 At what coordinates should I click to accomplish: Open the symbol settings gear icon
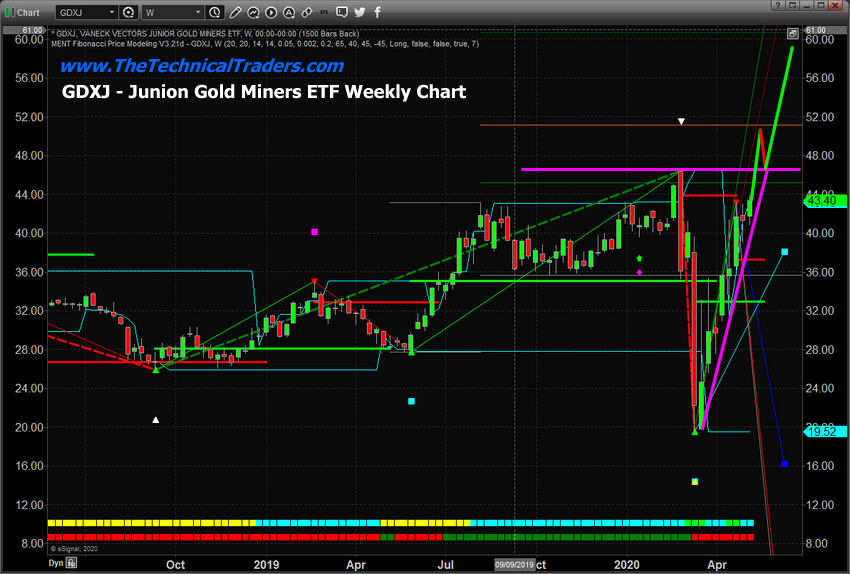coord(128,12)
